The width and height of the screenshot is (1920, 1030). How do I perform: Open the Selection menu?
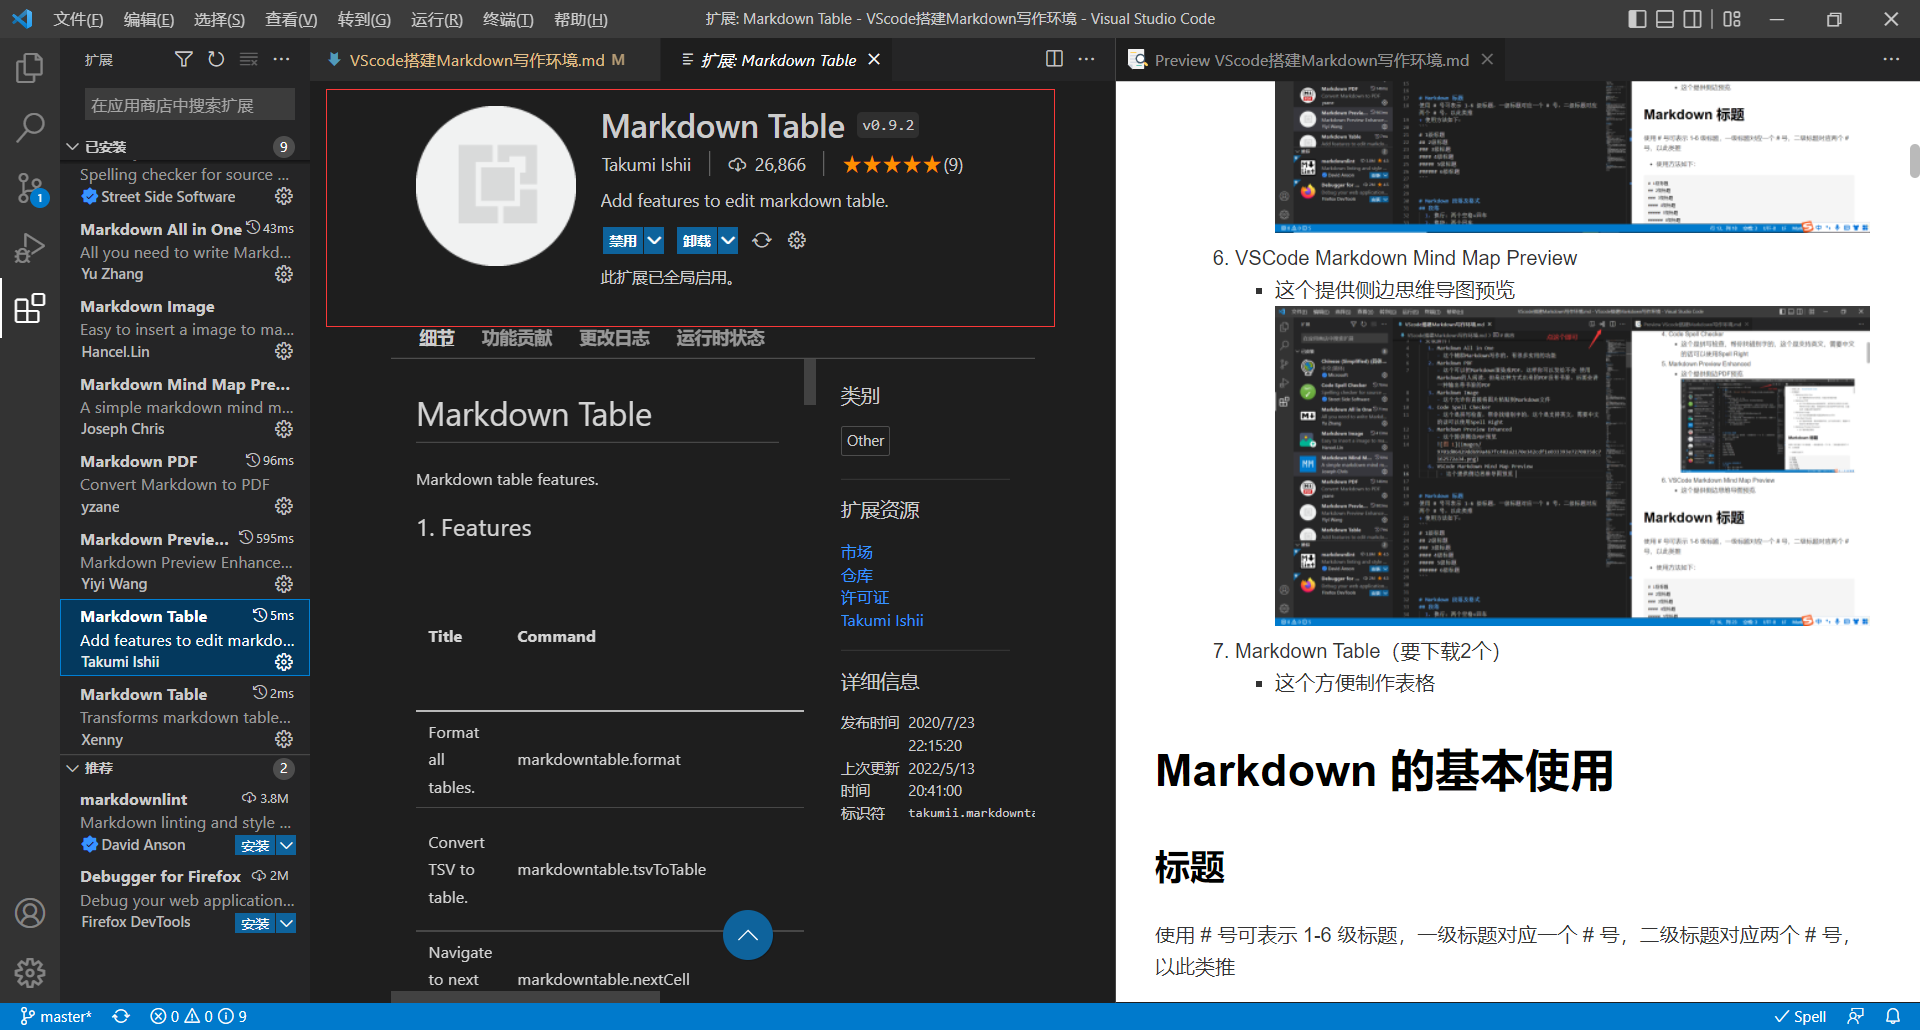coord(219,19)
